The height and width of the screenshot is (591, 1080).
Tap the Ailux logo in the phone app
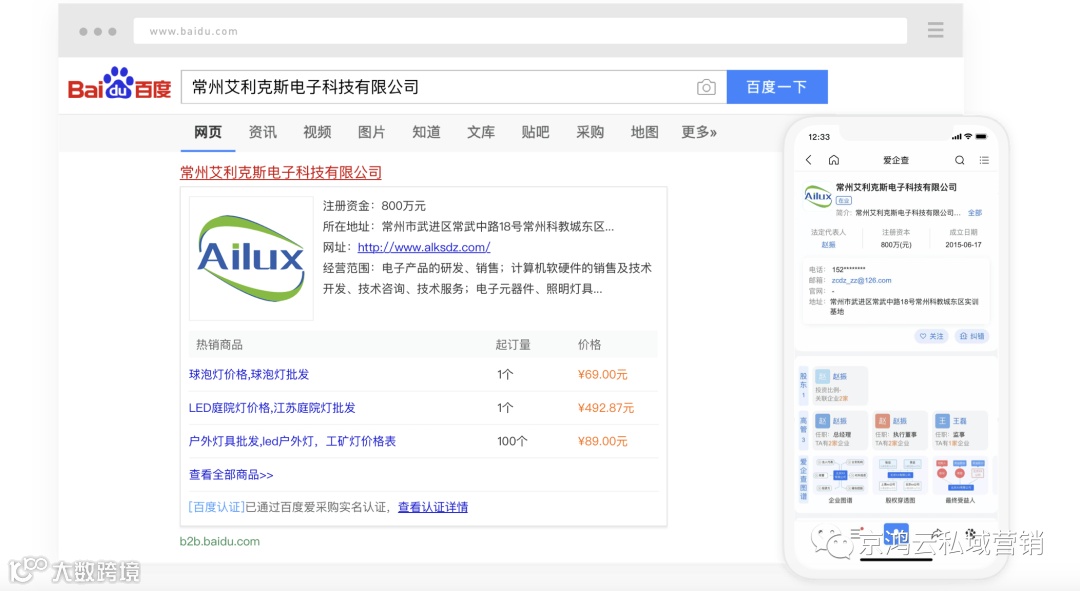818,196
